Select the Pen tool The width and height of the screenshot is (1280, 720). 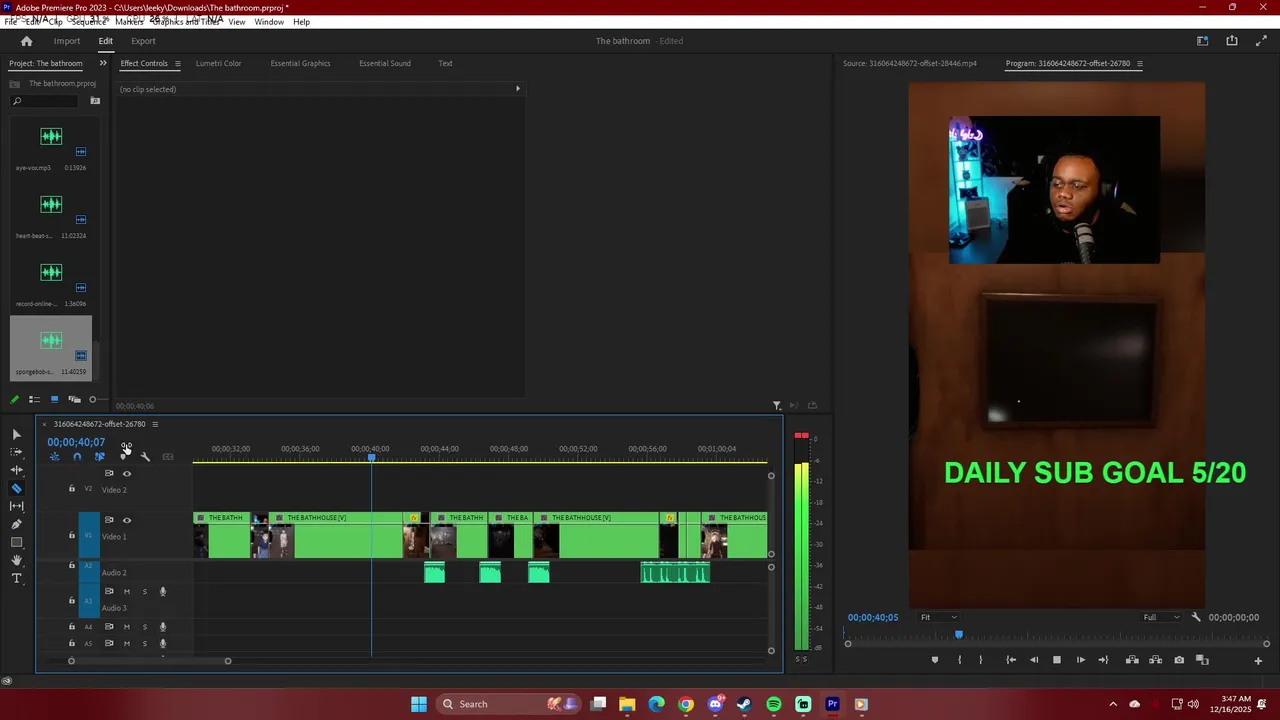(x=16, y=524)
